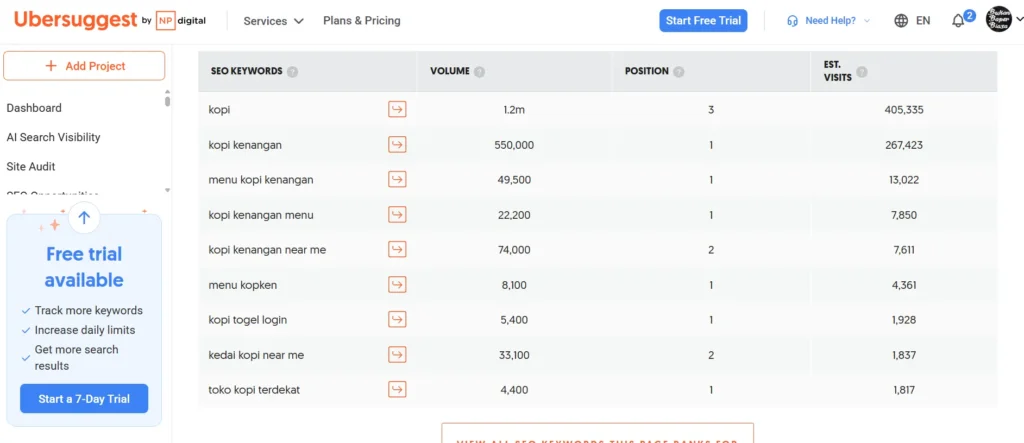This screenshot has width=1024, height=443.
Task: Open the globe language icon
Action: point(901,21)
